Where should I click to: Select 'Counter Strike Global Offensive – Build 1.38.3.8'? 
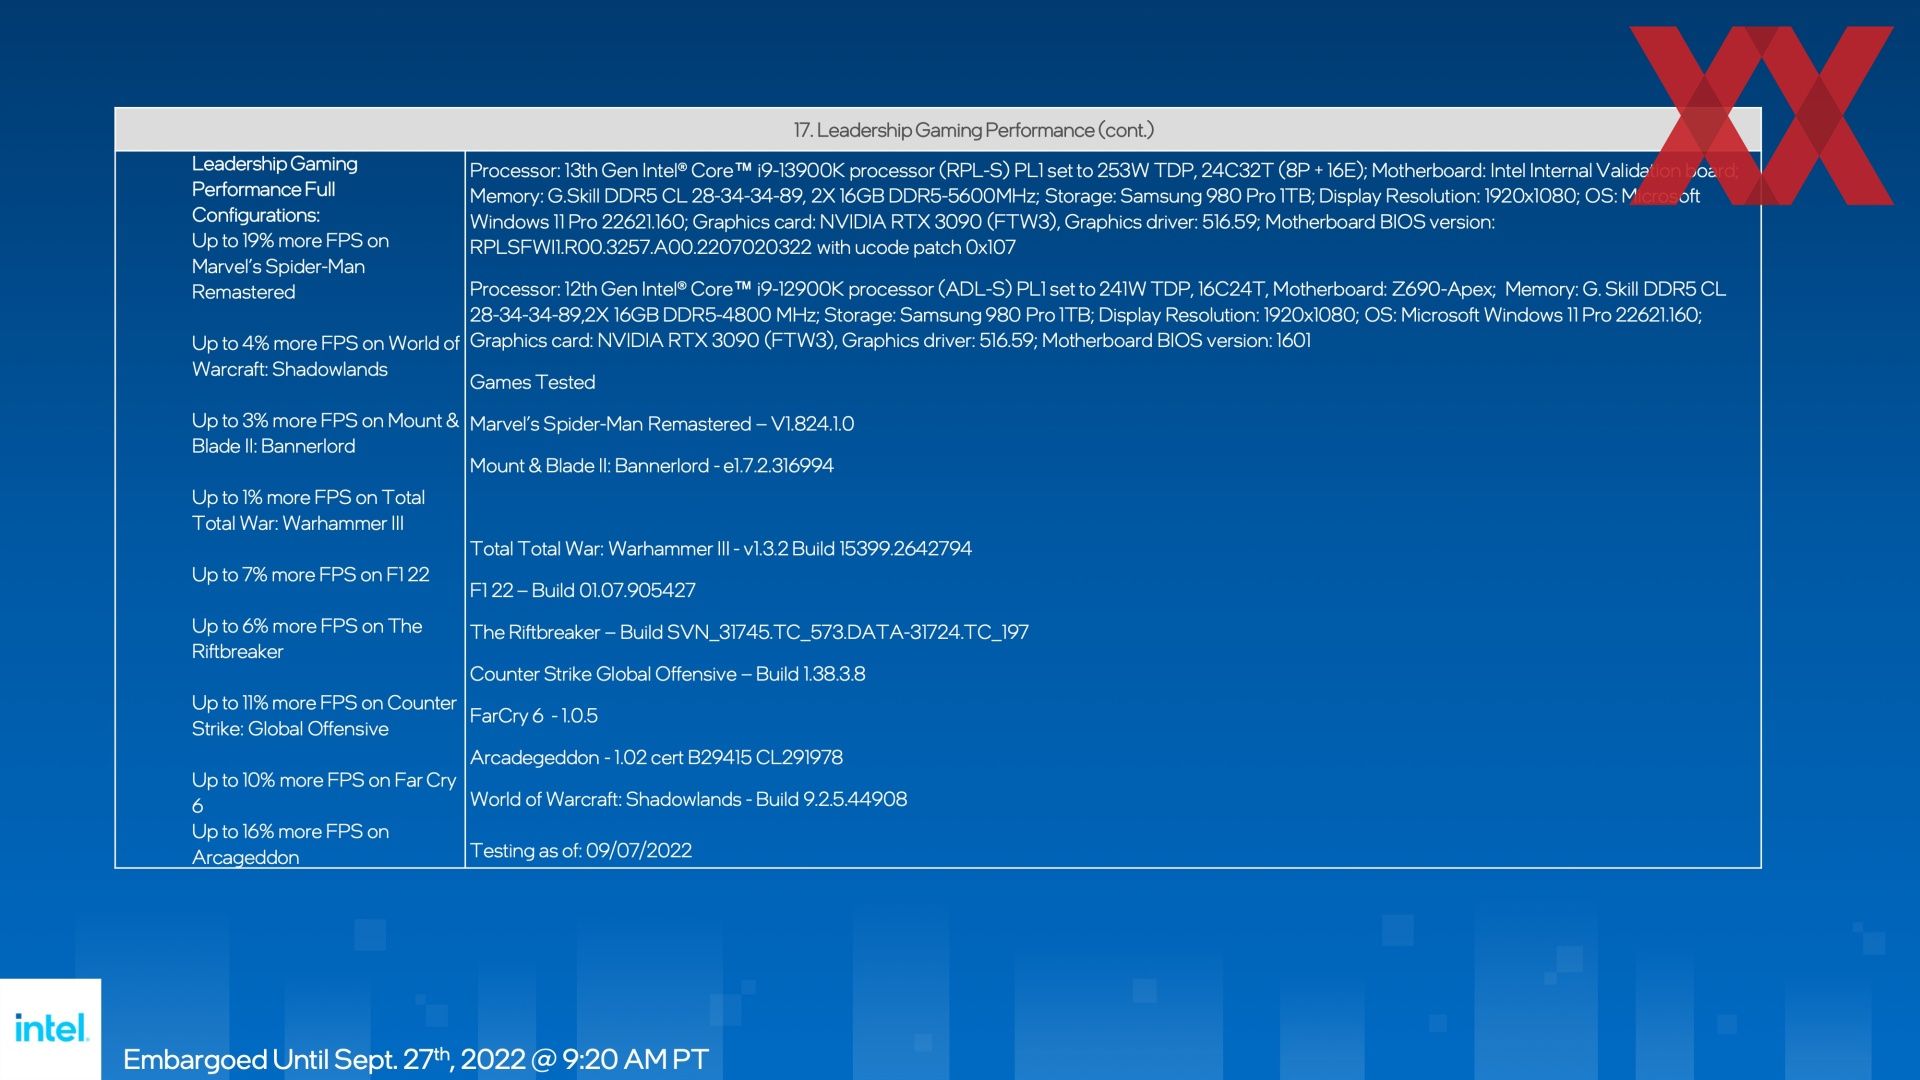667,674
